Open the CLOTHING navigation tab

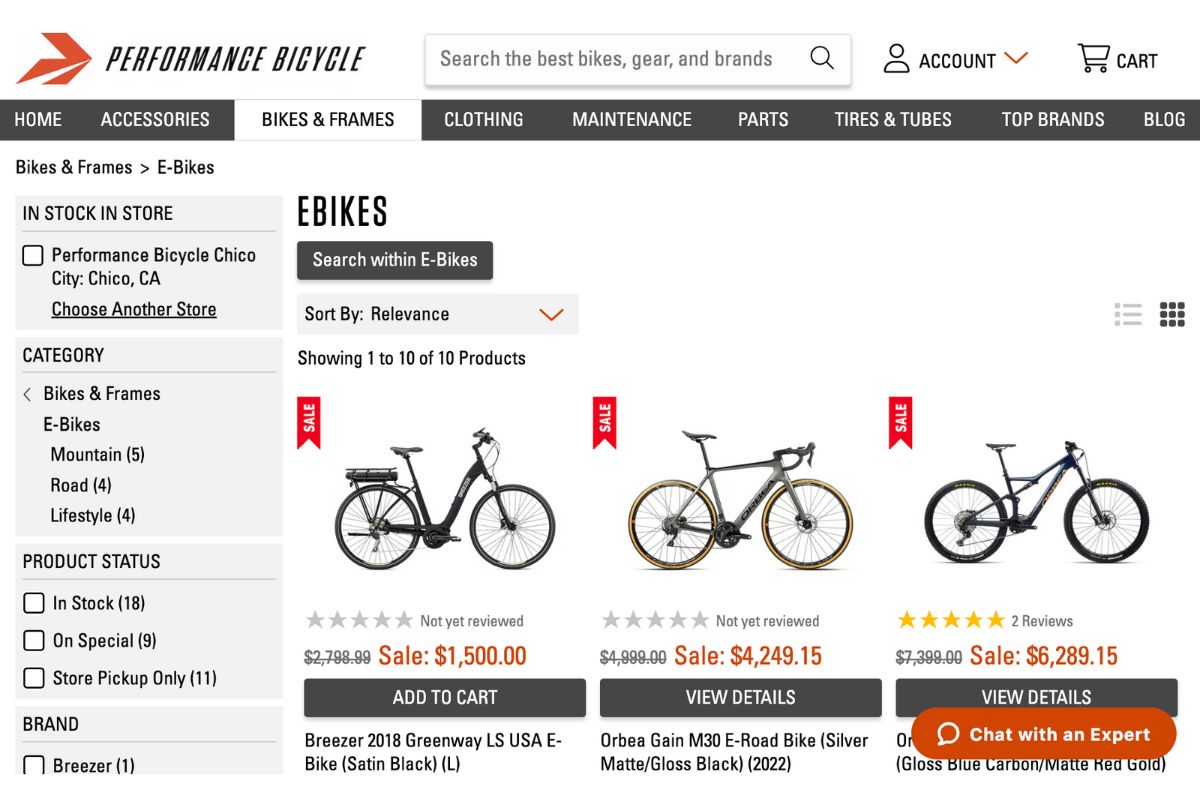point(484,119)
